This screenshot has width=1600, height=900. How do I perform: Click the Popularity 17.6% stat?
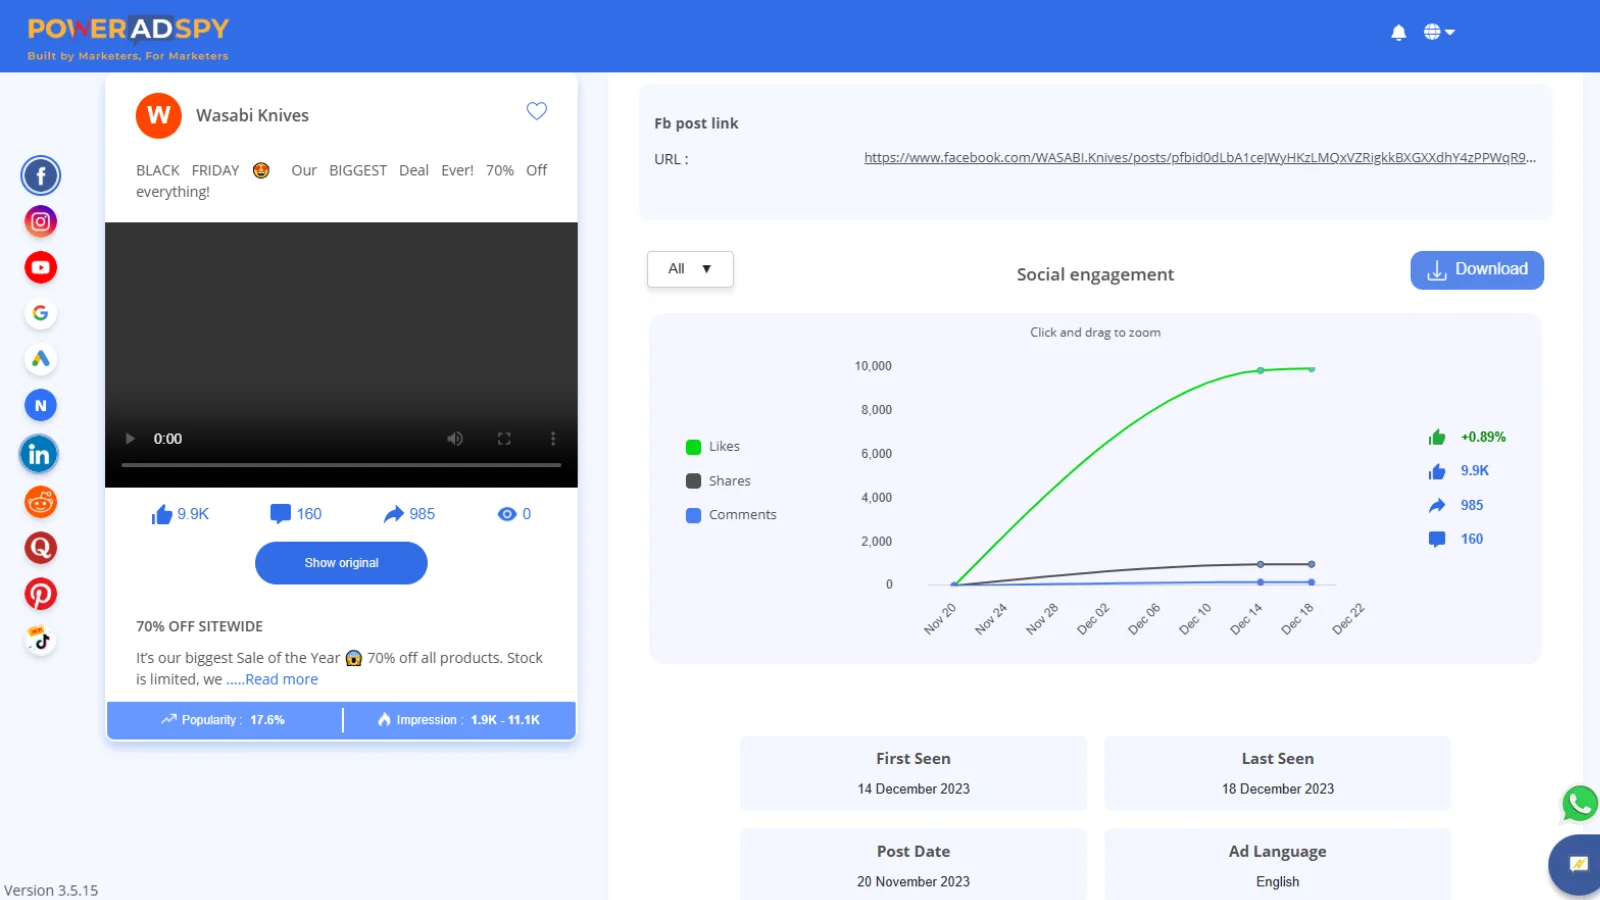(224, 720)
